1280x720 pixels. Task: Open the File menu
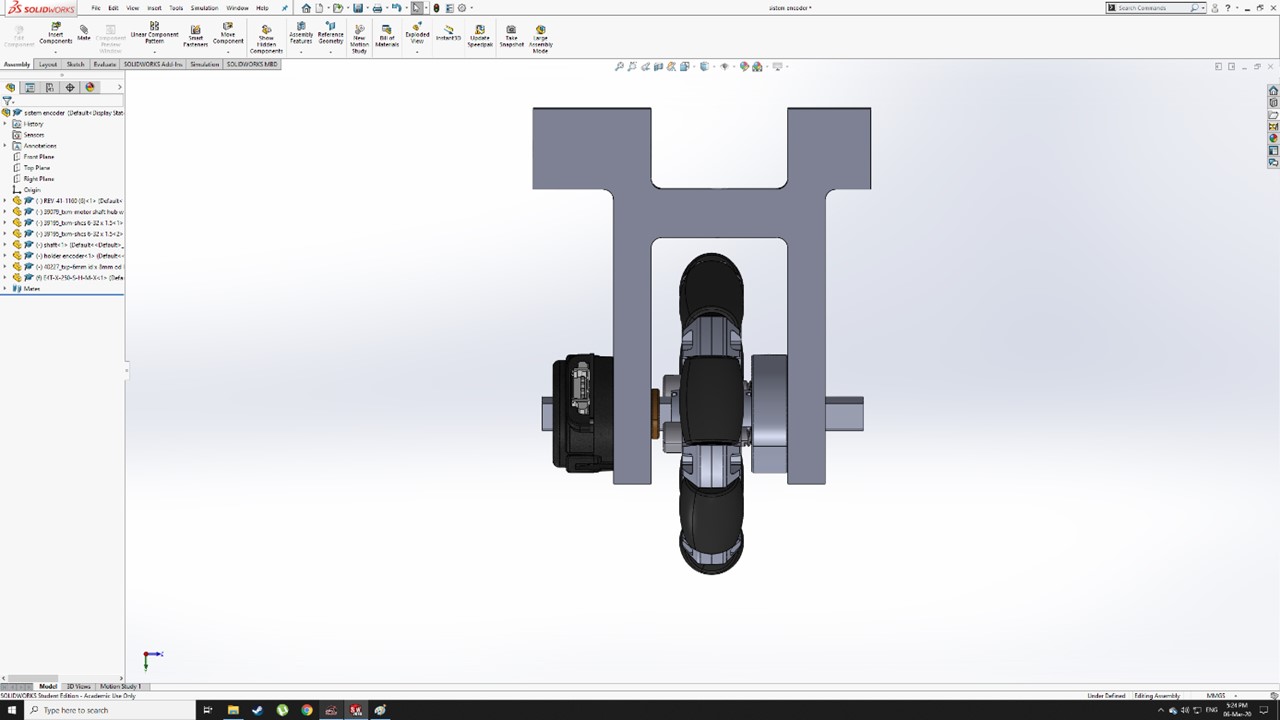(96, 8)
